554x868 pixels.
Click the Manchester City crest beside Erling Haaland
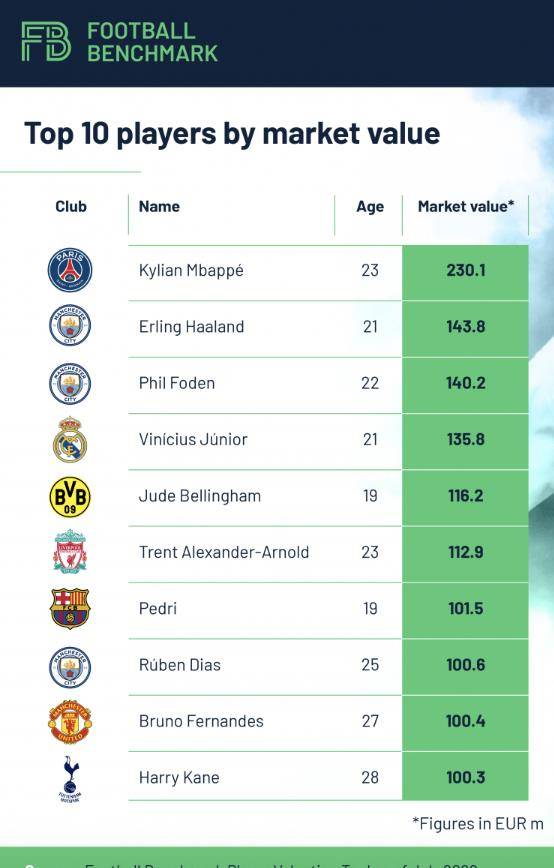[70, 326]
